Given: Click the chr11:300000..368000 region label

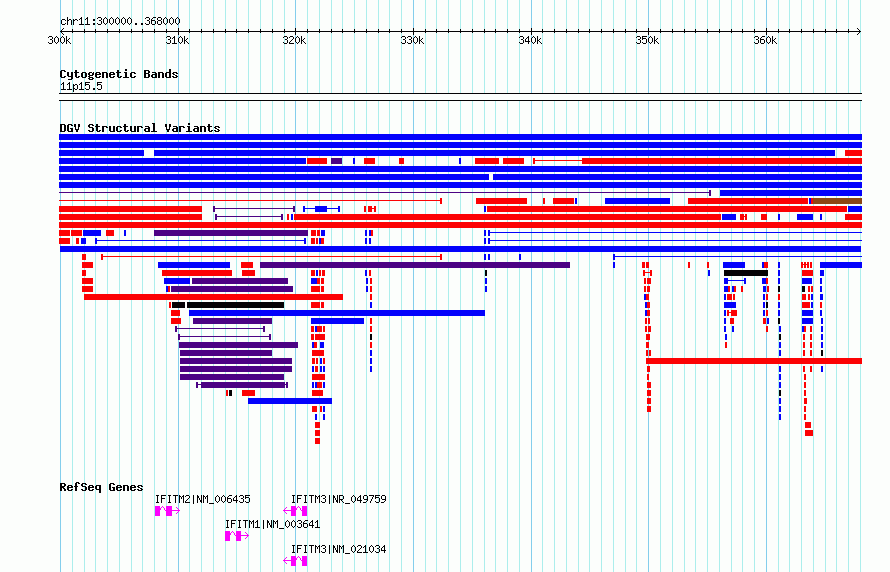Looking at the screenshot, I should (x=120, y=22).
